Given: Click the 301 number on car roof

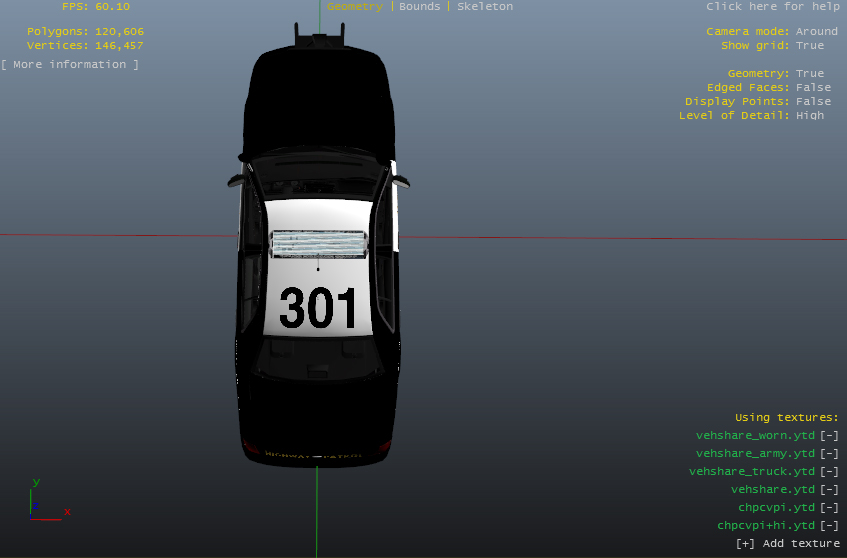Looking at the screenshot, I should [x=318, y=308].
